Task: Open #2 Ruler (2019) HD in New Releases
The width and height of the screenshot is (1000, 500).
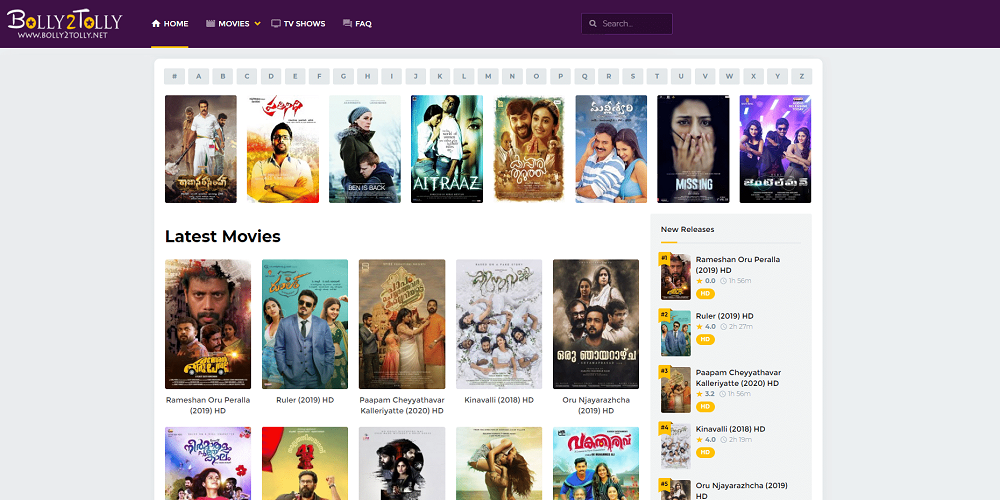Action: coord(724,316)
